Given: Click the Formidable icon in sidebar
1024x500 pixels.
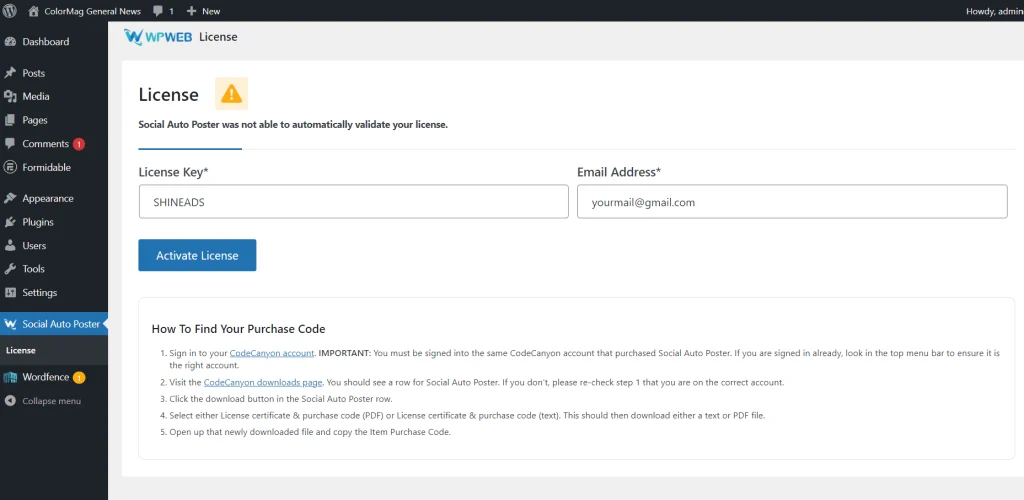Looking at the screenshot, I should tap(10, 167).
